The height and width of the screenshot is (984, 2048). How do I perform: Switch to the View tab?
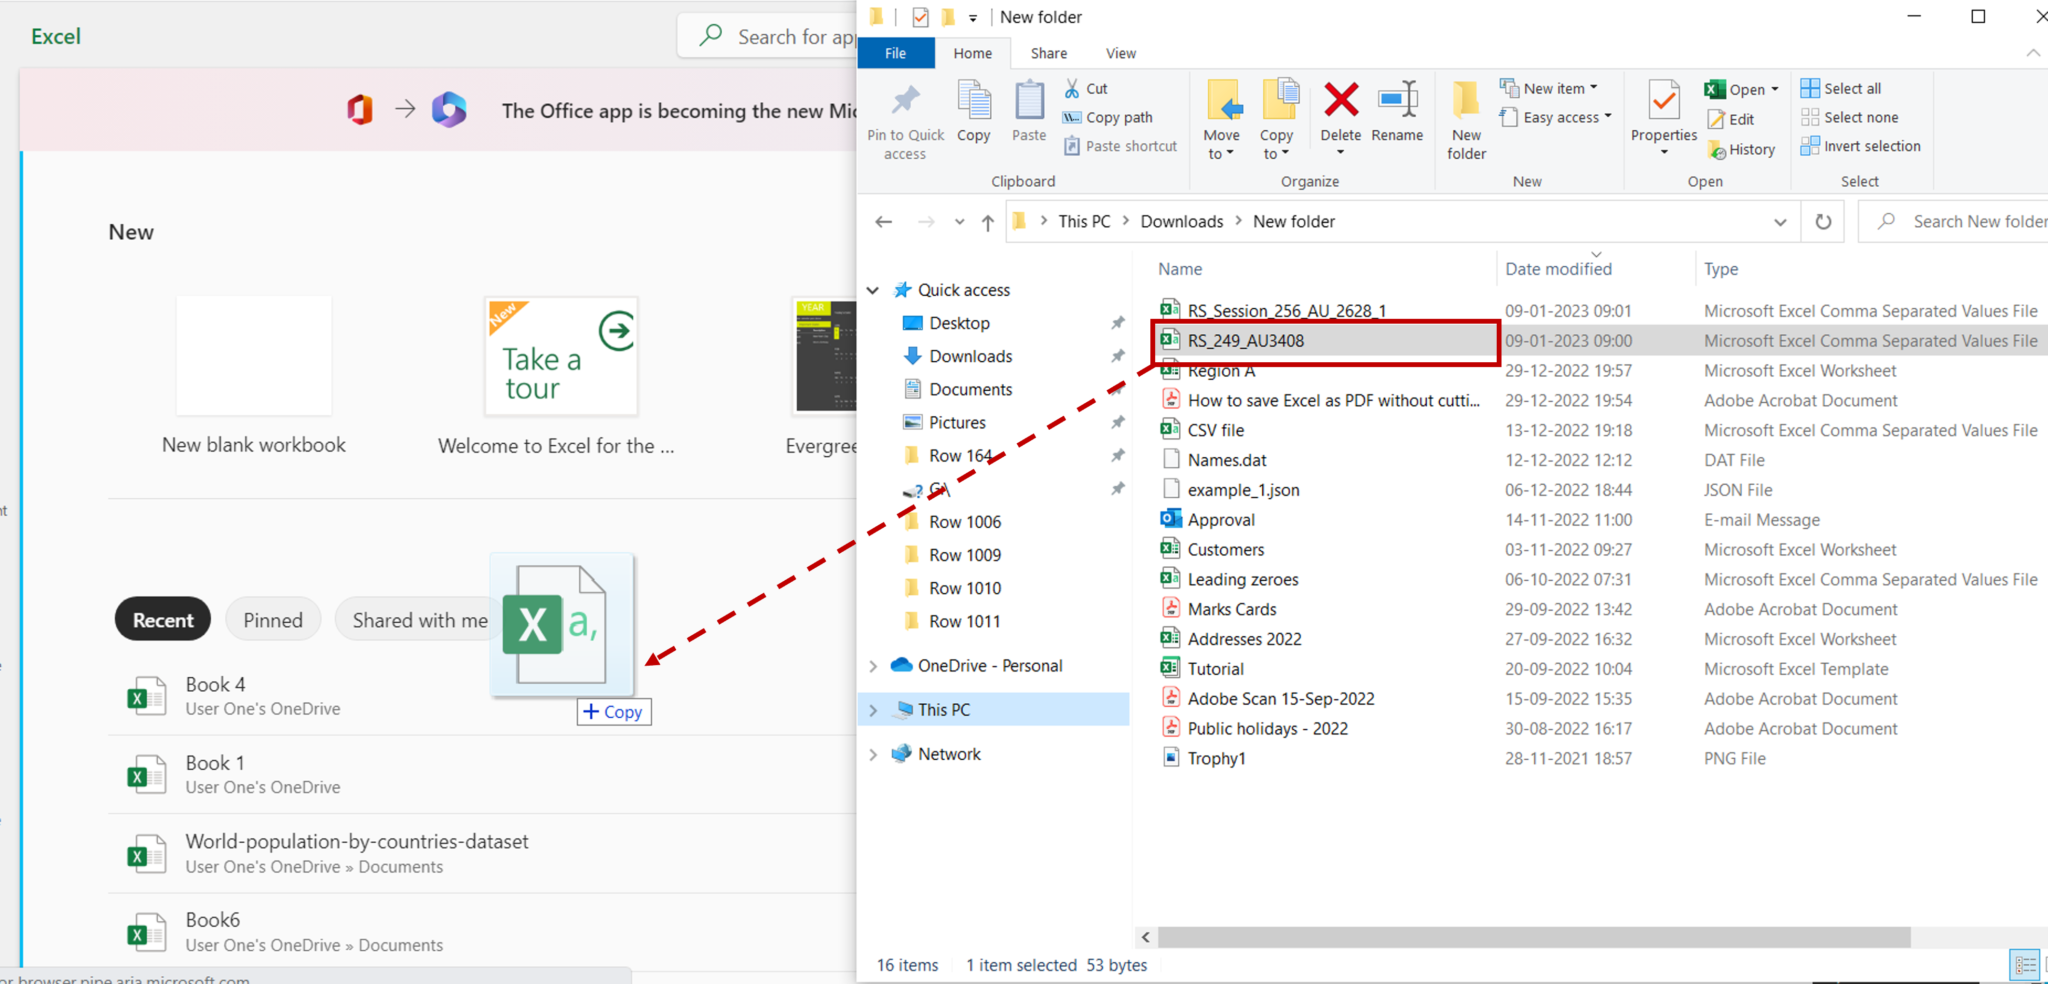pos(1120,53)
